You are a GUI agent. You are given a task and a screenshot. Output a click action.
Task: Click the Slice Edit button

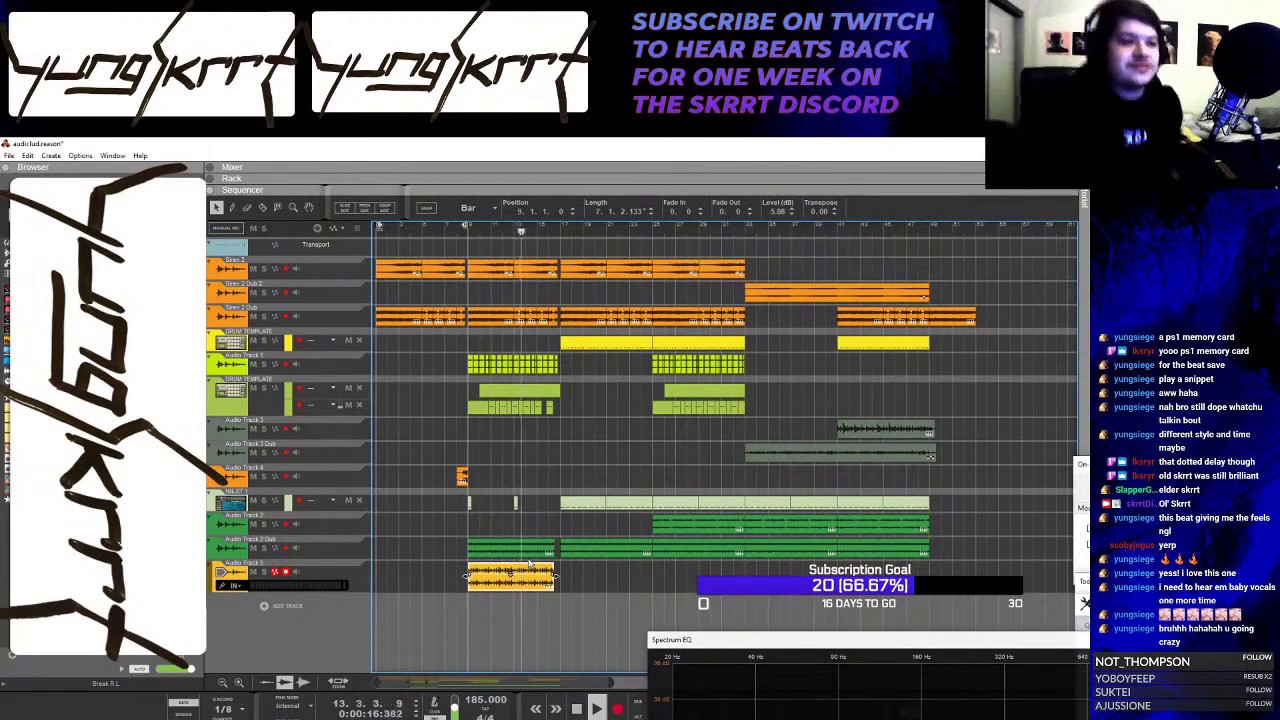click(x=344, y=208)
